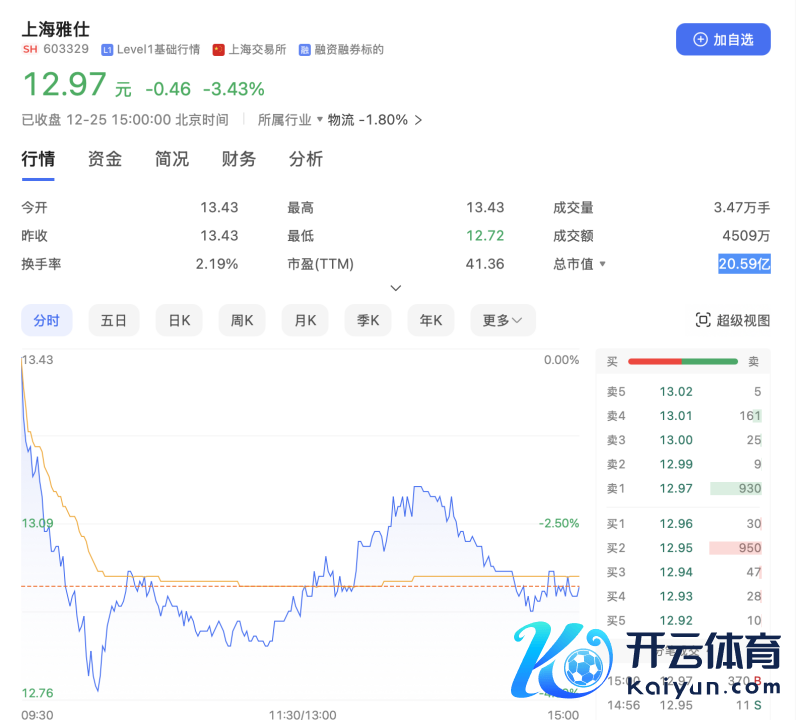This screenshot has width=796, height=720.
Task: Show the 周K chart
Action: pyautogui.click(x=242, y=320)
